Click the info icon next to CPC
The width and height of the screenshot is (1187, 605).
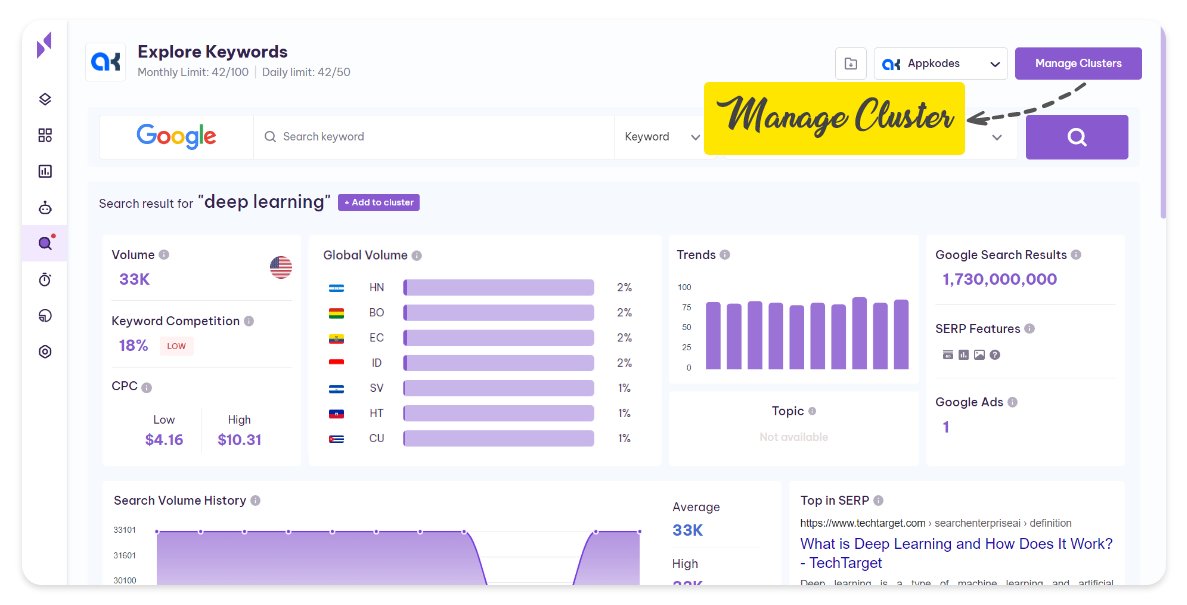coord(147,388)
